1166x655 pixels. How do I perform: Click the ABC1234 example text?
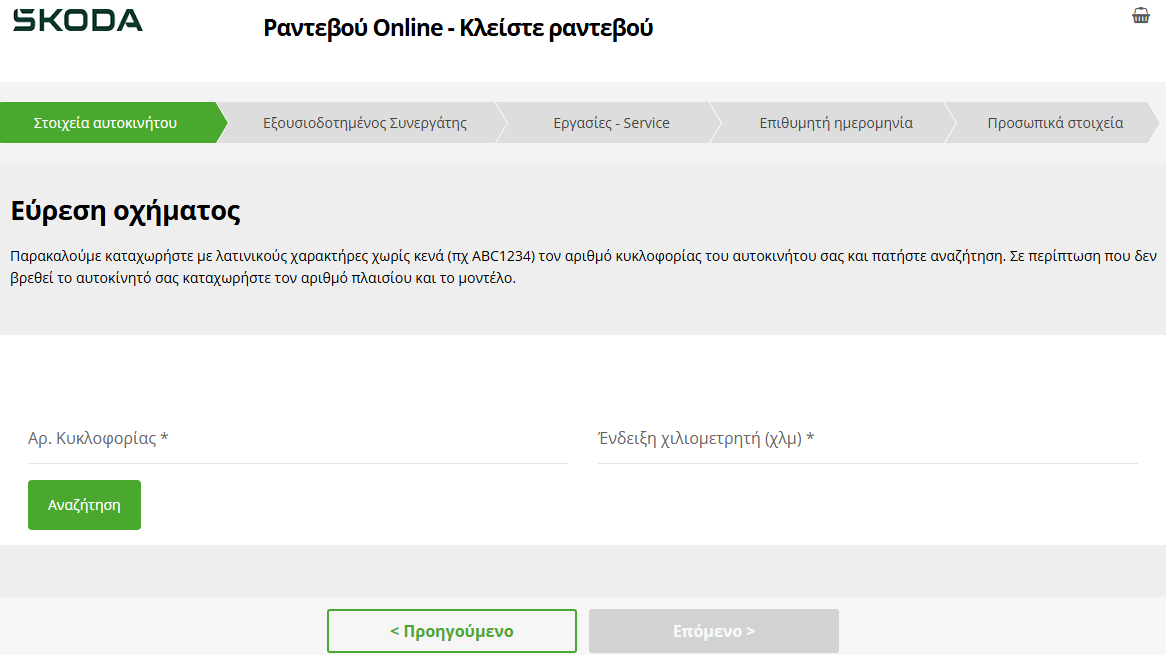(x=506, y=257)
